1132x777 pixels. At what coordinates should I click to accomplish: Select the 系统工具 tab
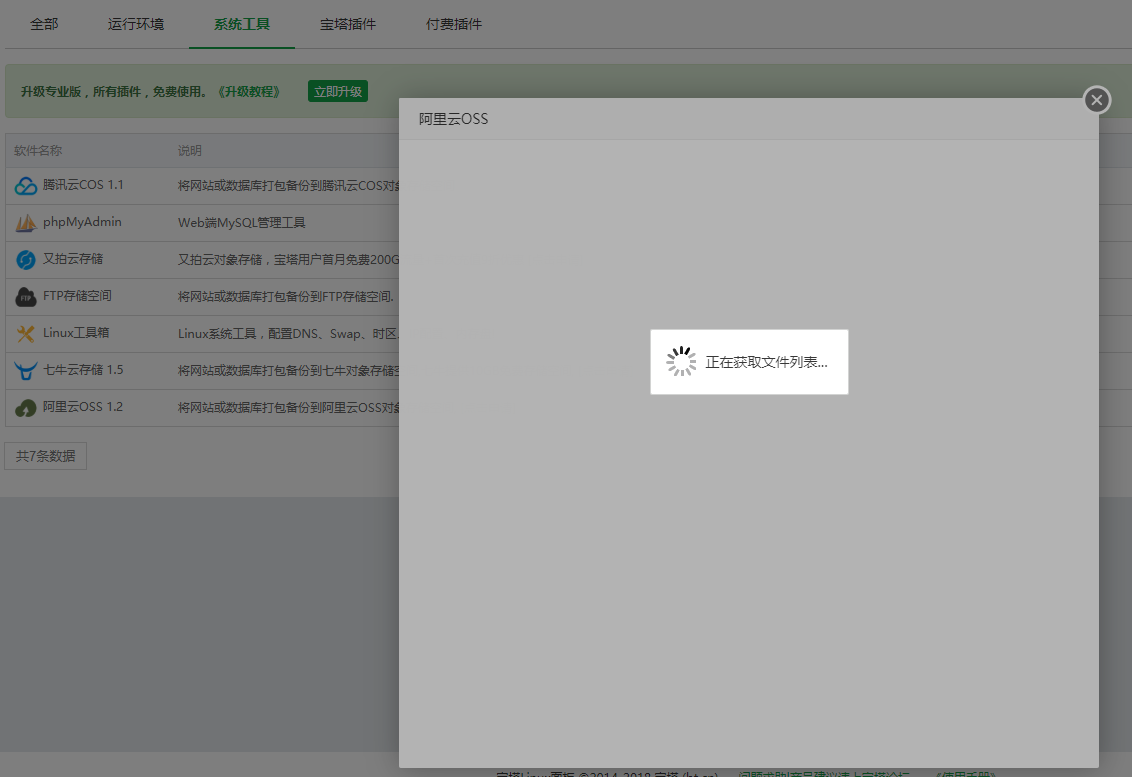tap(242, 25)
